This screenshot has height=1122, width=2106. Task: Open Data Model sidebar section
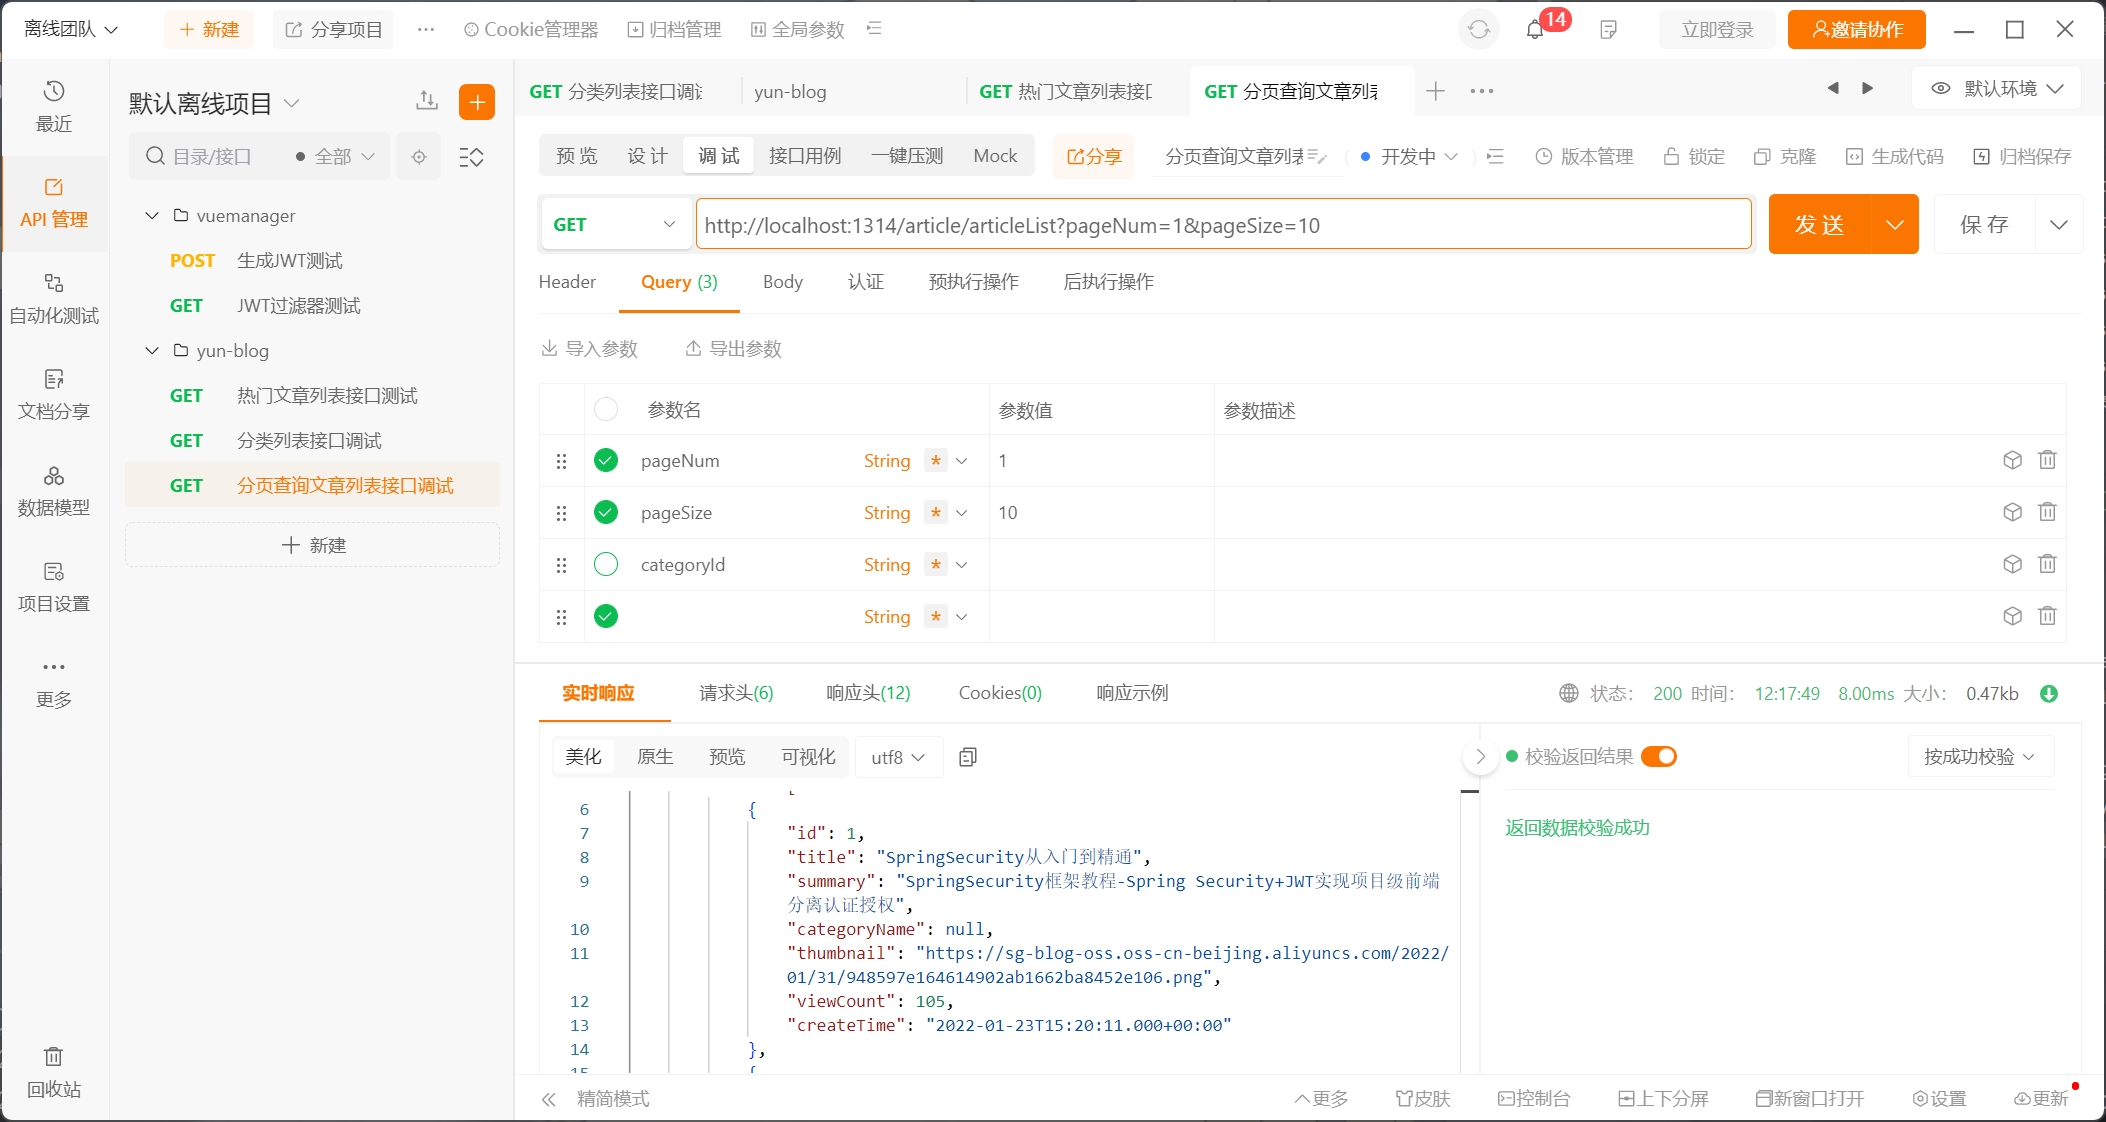pyautogui.click(x=54, y=490)
